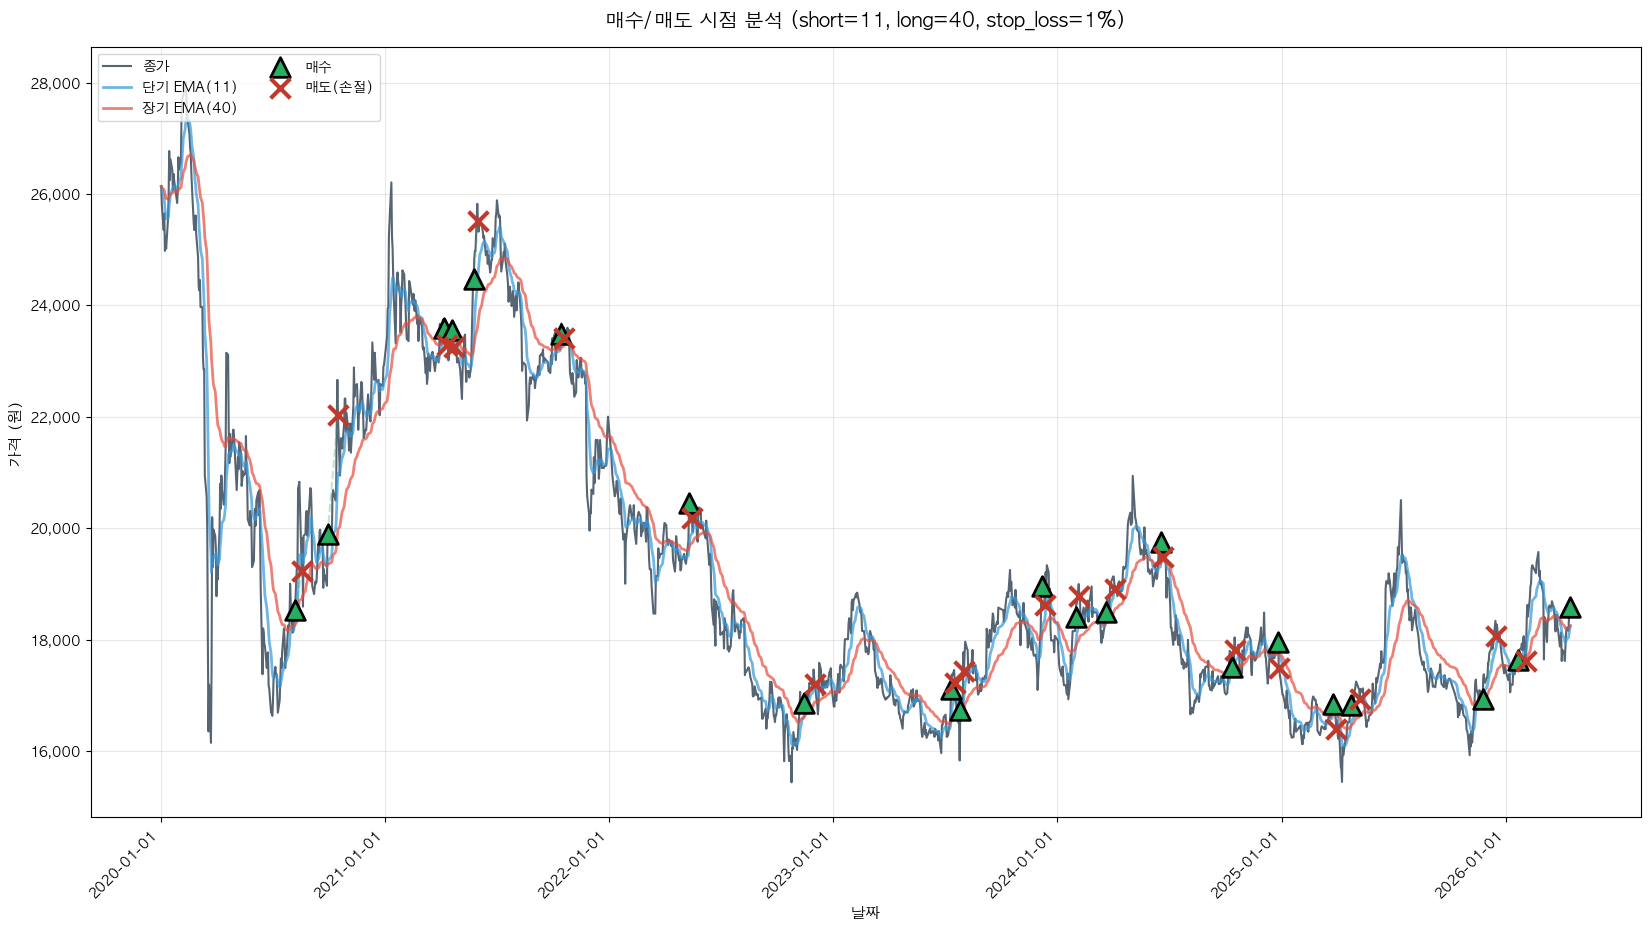The height and width of the screenshot is (930, 1650).
Task: Click the 28,000 y-axis tick label
Action: point(55,84)
